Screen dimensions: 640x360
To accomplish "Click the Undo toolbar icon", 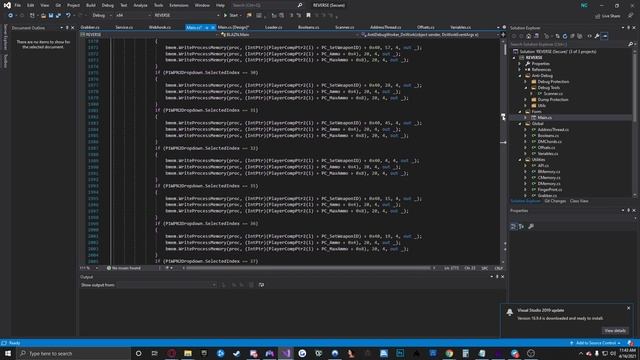I will (68, 16).
